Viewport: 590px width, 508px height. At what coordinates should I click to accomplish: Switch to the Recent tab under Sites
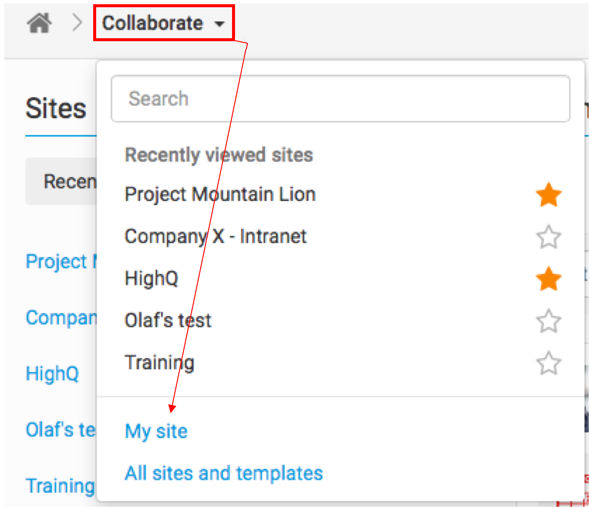[61, 182]
